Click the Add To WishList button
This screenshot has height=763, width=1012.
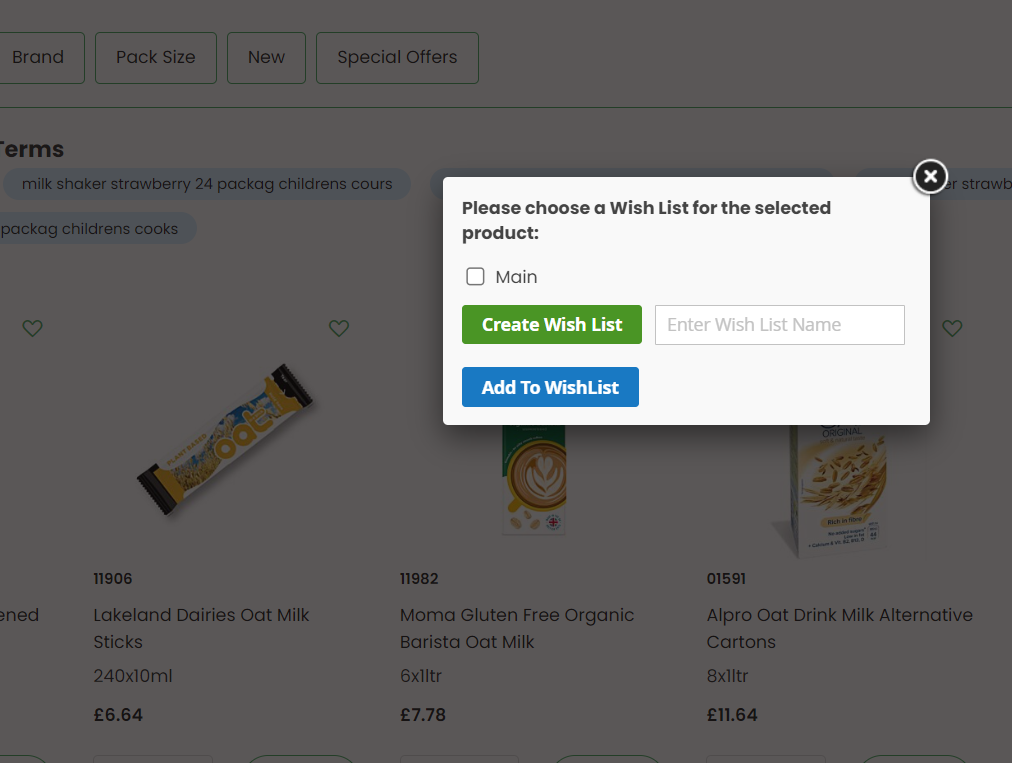point(550,388)
